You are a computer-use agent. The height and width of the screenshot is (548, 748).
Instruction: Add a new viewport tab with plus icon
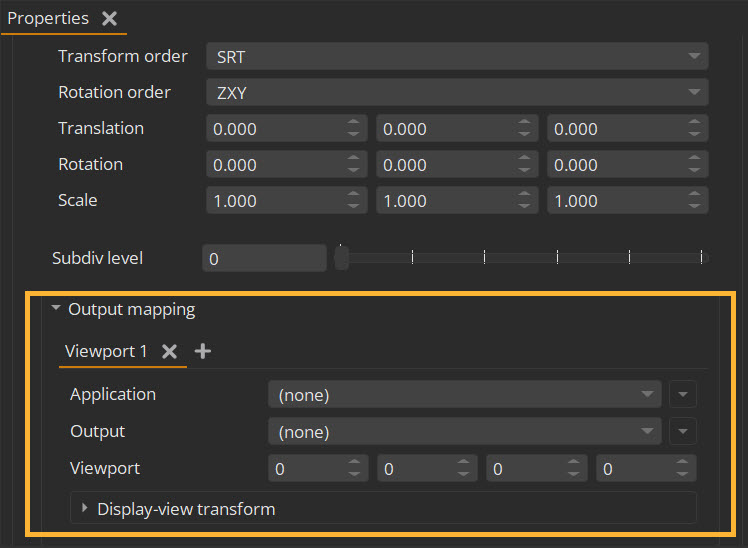[x=203, y=351]
